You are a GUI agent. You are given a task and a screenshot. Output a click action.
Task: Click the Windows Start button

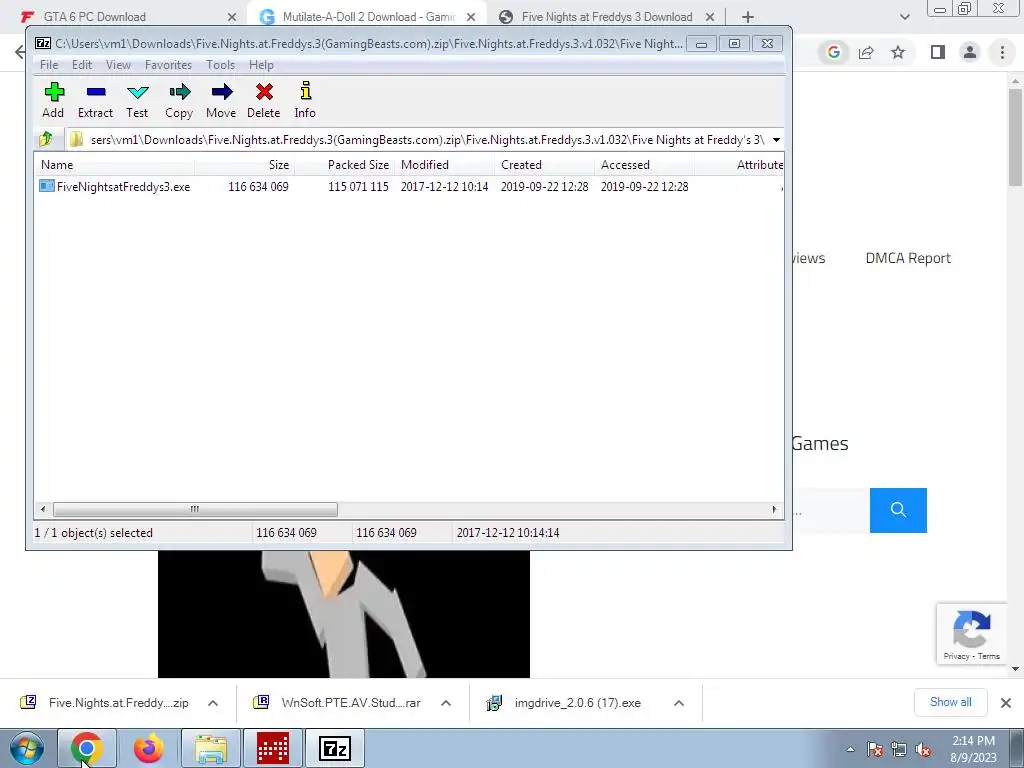click(27, 748)
